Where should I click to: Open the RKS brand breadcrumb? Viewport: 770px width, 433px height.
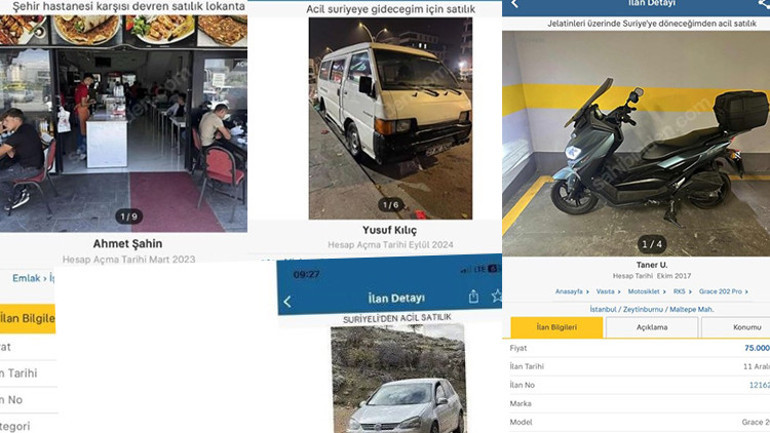click(x=679, y=292)
